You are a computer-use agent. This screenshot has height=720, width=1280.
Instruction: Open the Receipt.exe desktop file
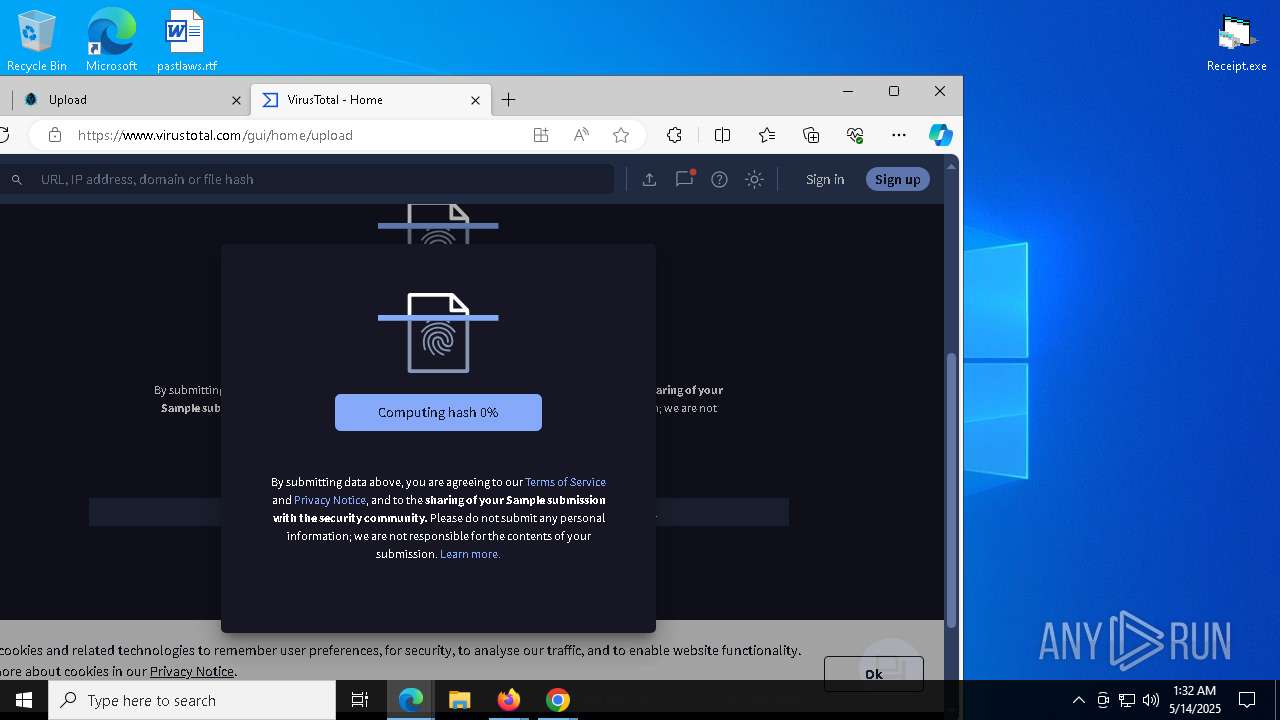1236,43
